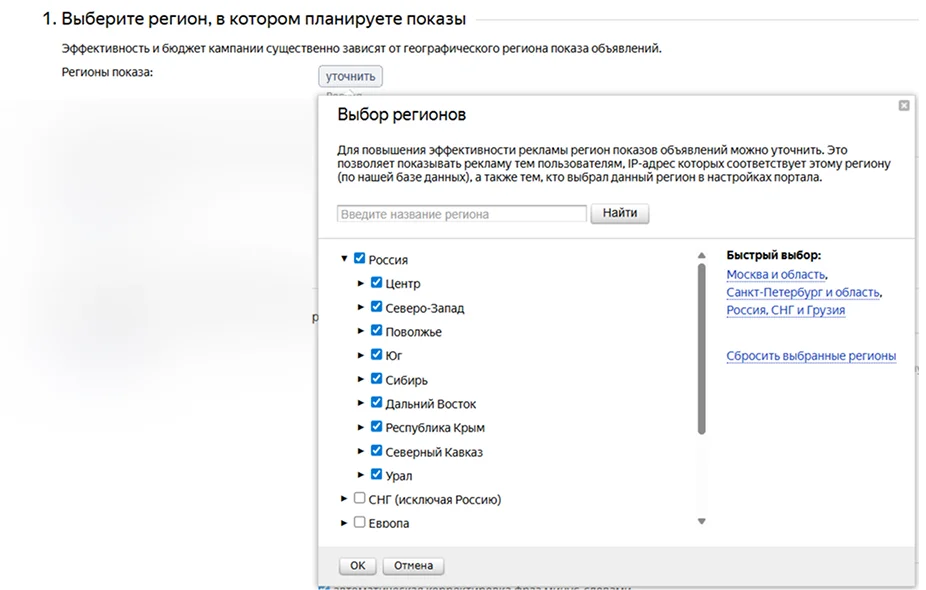Select Санкт-Петербург и область quick link
Screen dimensions: 926x590
[x=803, y=292]
